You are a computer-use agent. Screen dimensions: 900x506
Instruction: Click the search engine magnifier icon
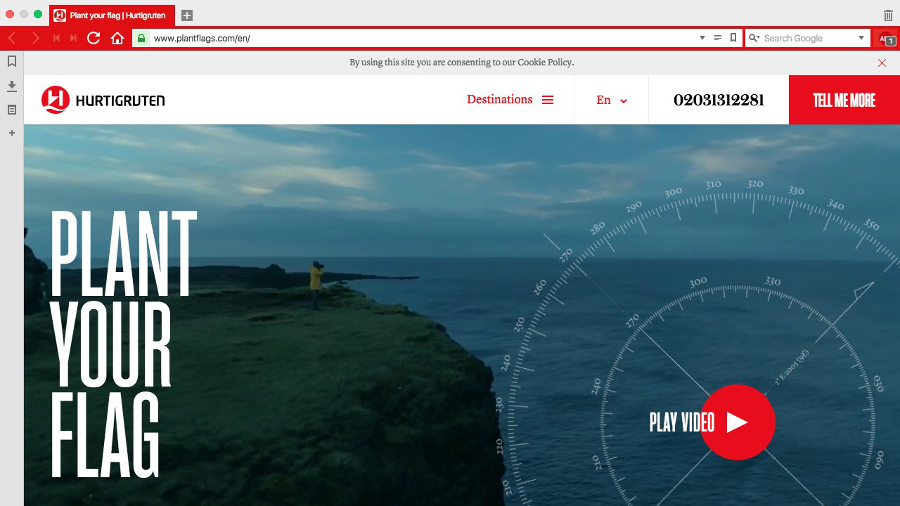tap(754, 38)
